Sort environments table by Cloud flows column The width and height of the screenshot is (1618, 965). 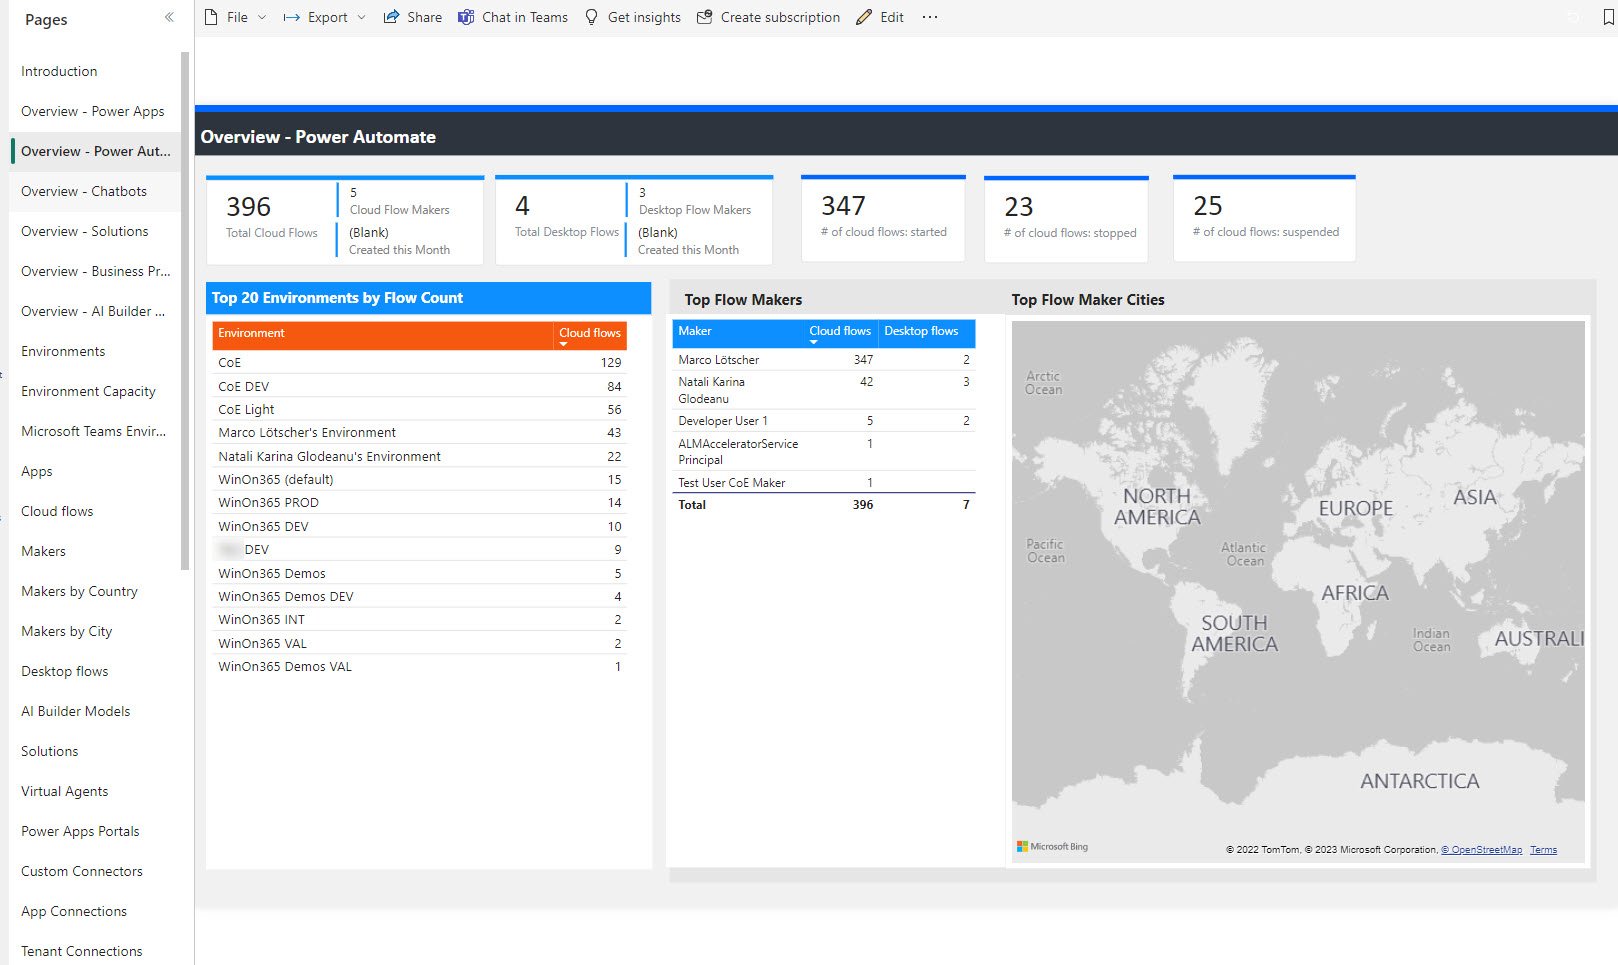(590, 336)
